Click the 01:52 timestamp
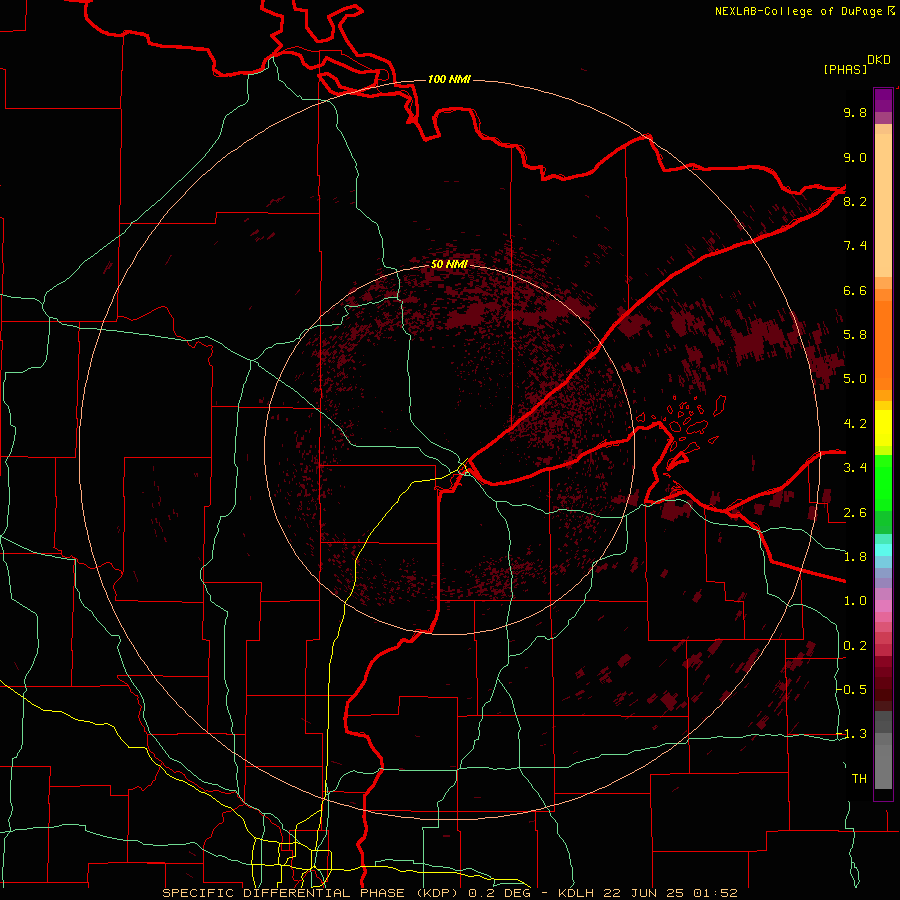This screenshot has width=900, height=900. click(715, 893)
